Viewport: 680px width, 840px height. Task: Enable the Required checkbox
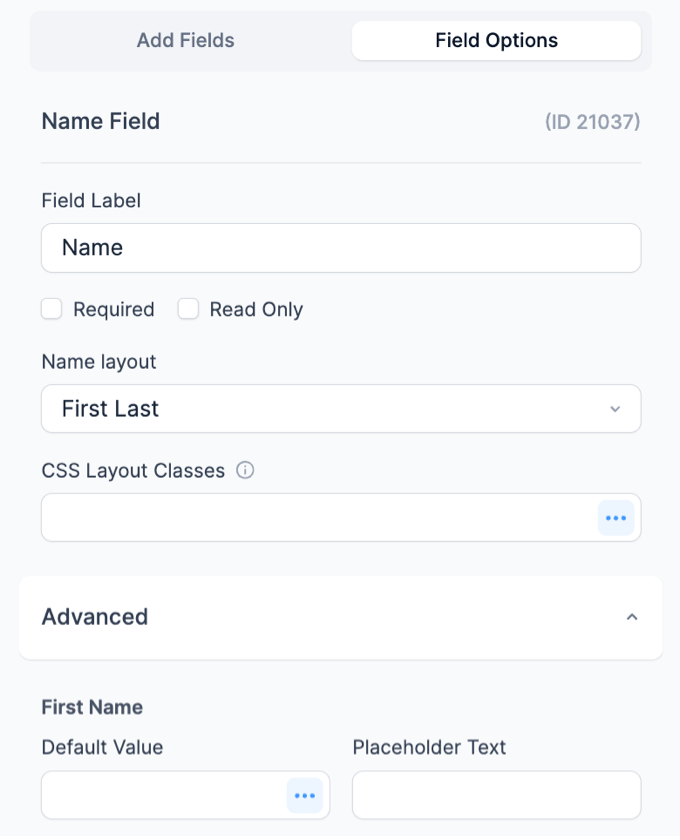click(51, 309)
